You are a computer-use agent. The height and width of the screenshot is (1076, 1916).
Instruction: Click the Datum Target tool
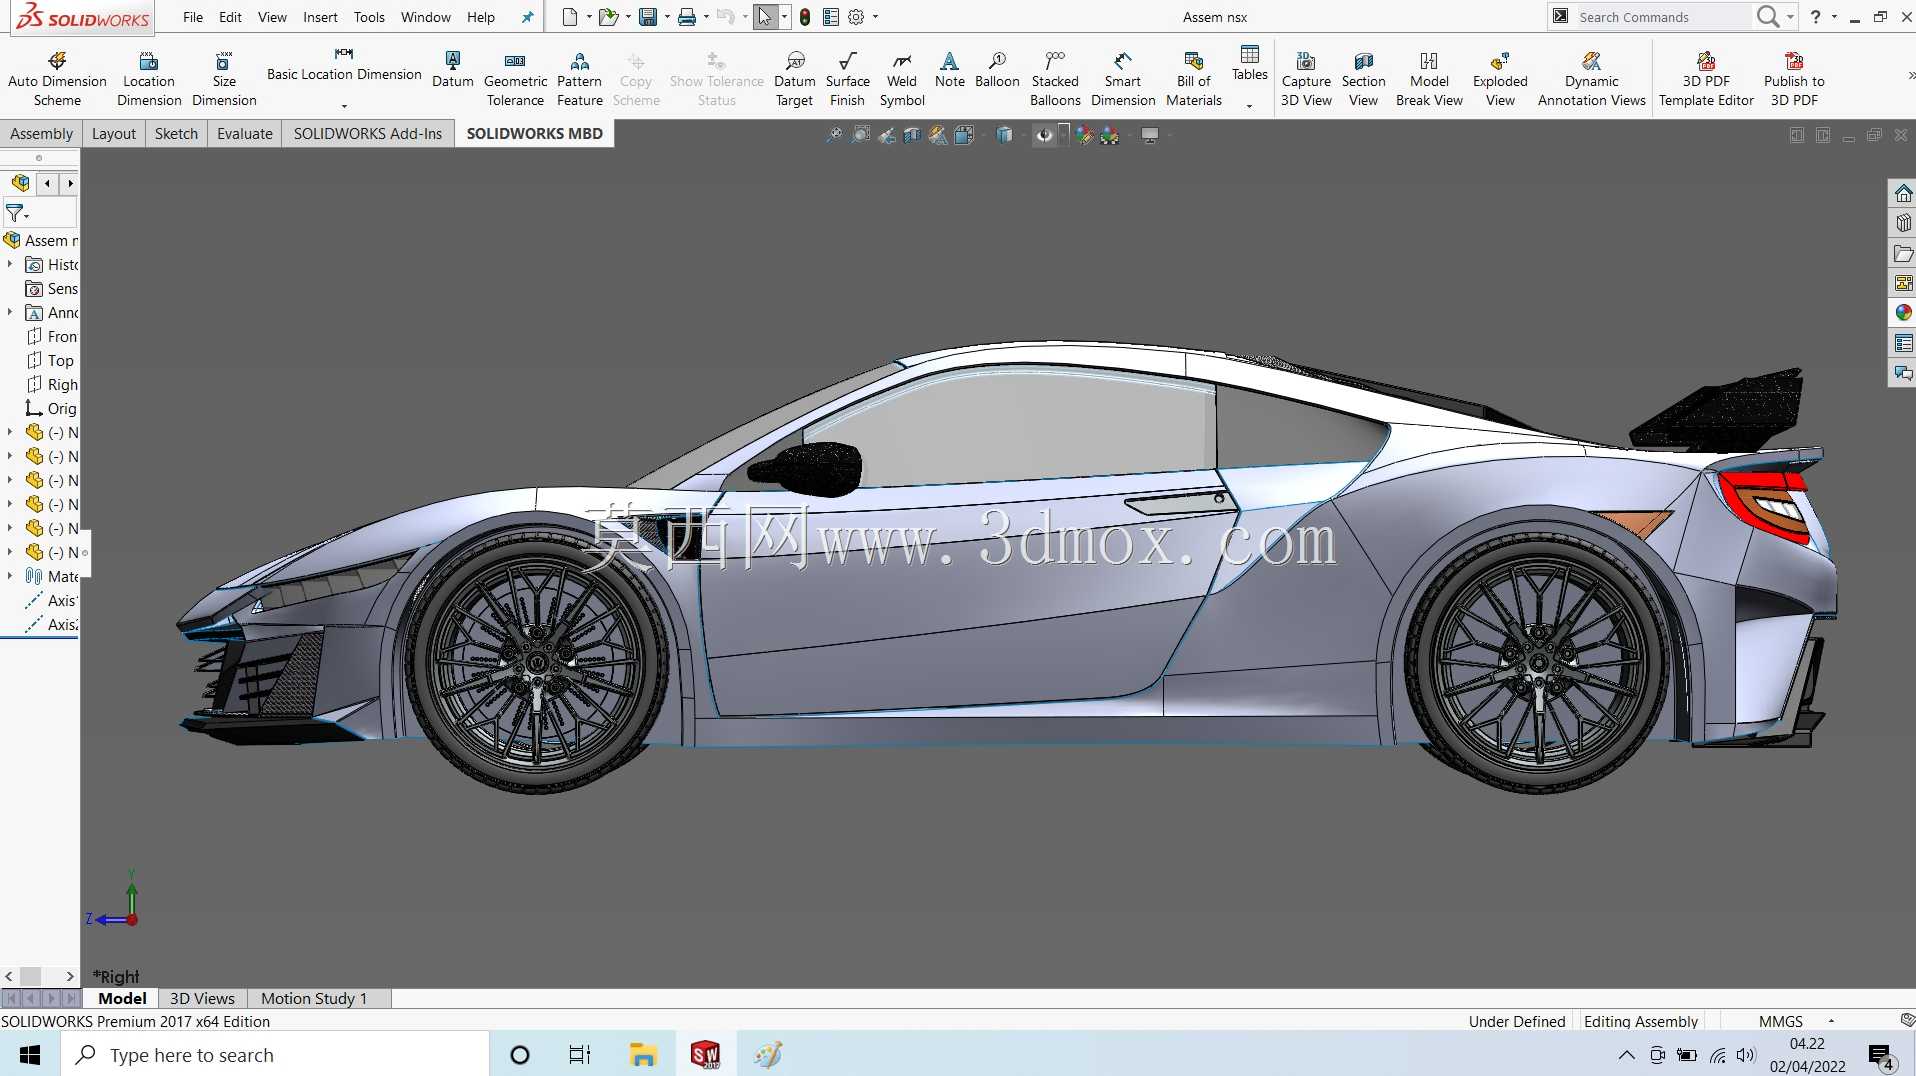click(794, 79)
